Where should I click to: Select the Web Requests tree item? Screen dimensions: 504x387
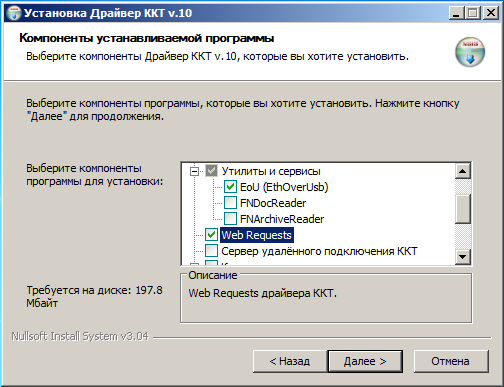click(x=256, y=235)
